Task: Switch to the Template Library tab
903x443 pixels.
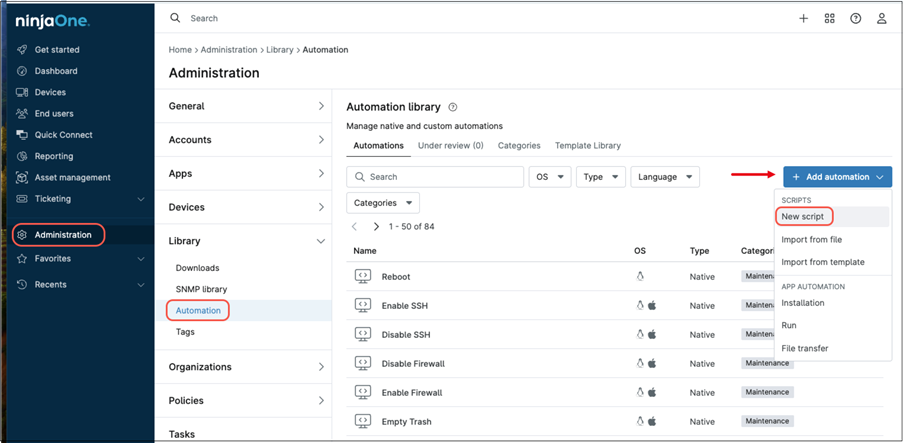Action: (587, 146)
